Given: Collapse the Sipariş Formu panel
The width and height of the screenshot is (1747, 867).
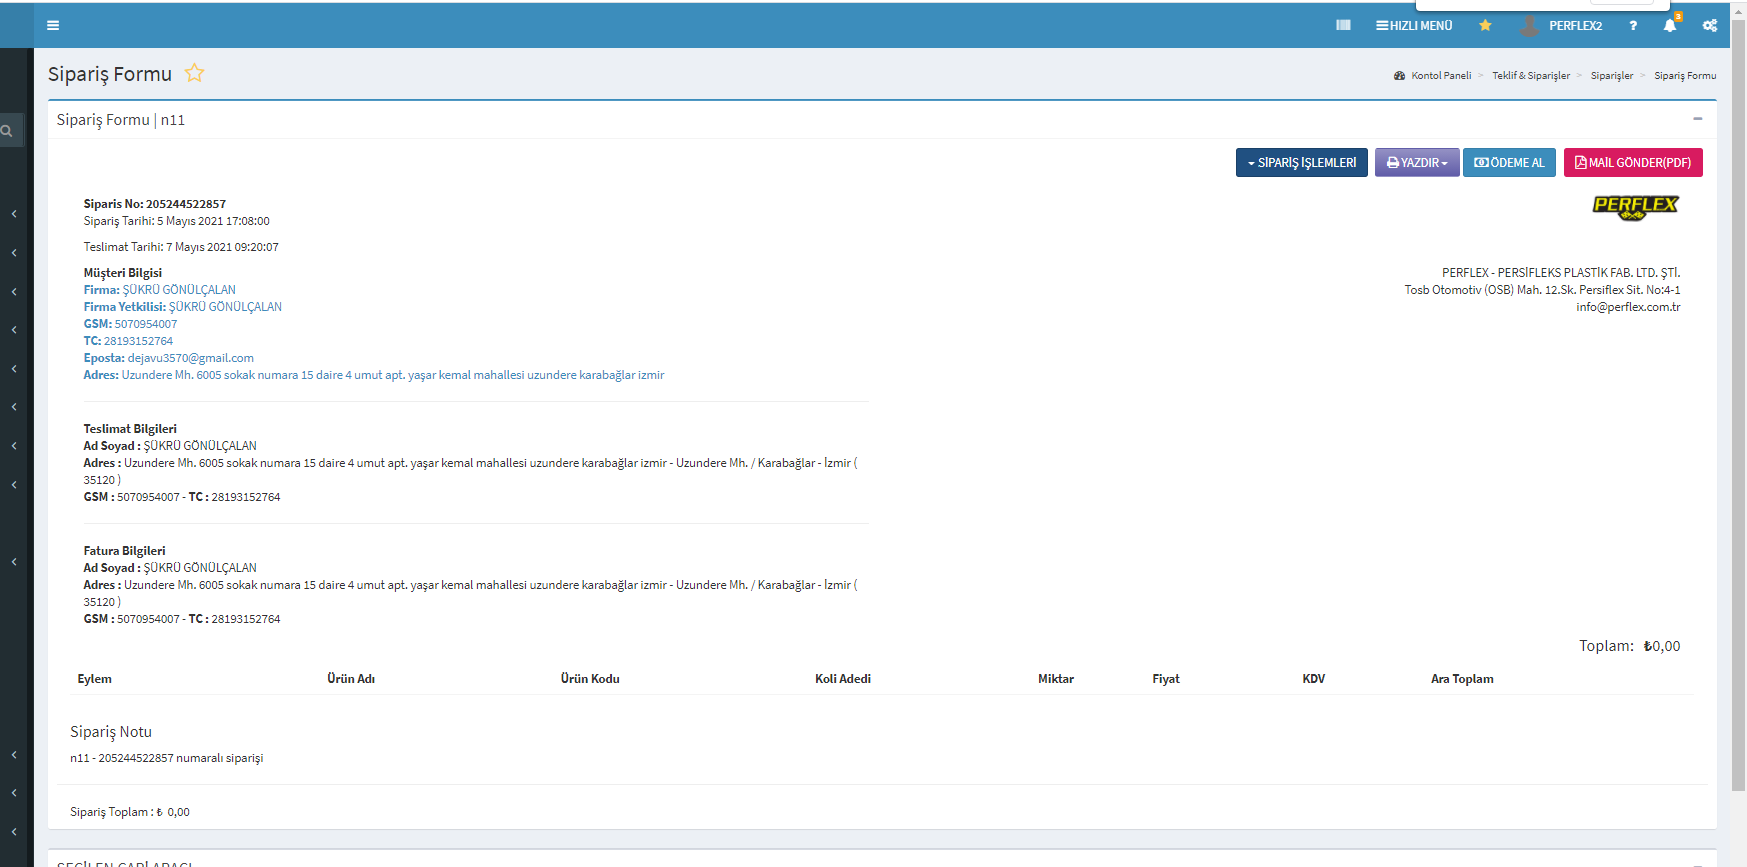Looking at the screenshot, I should (1697, 119).
